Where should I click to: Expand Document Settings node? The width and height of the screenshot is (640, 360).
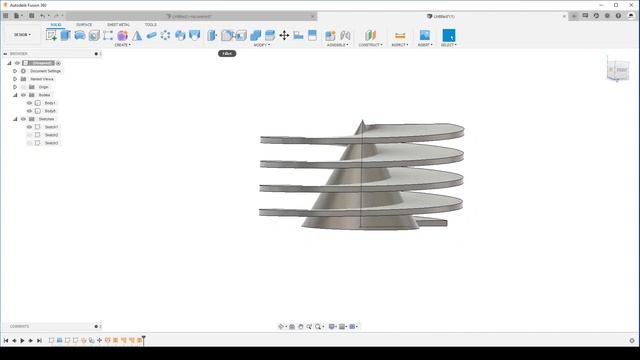(15, 71)
